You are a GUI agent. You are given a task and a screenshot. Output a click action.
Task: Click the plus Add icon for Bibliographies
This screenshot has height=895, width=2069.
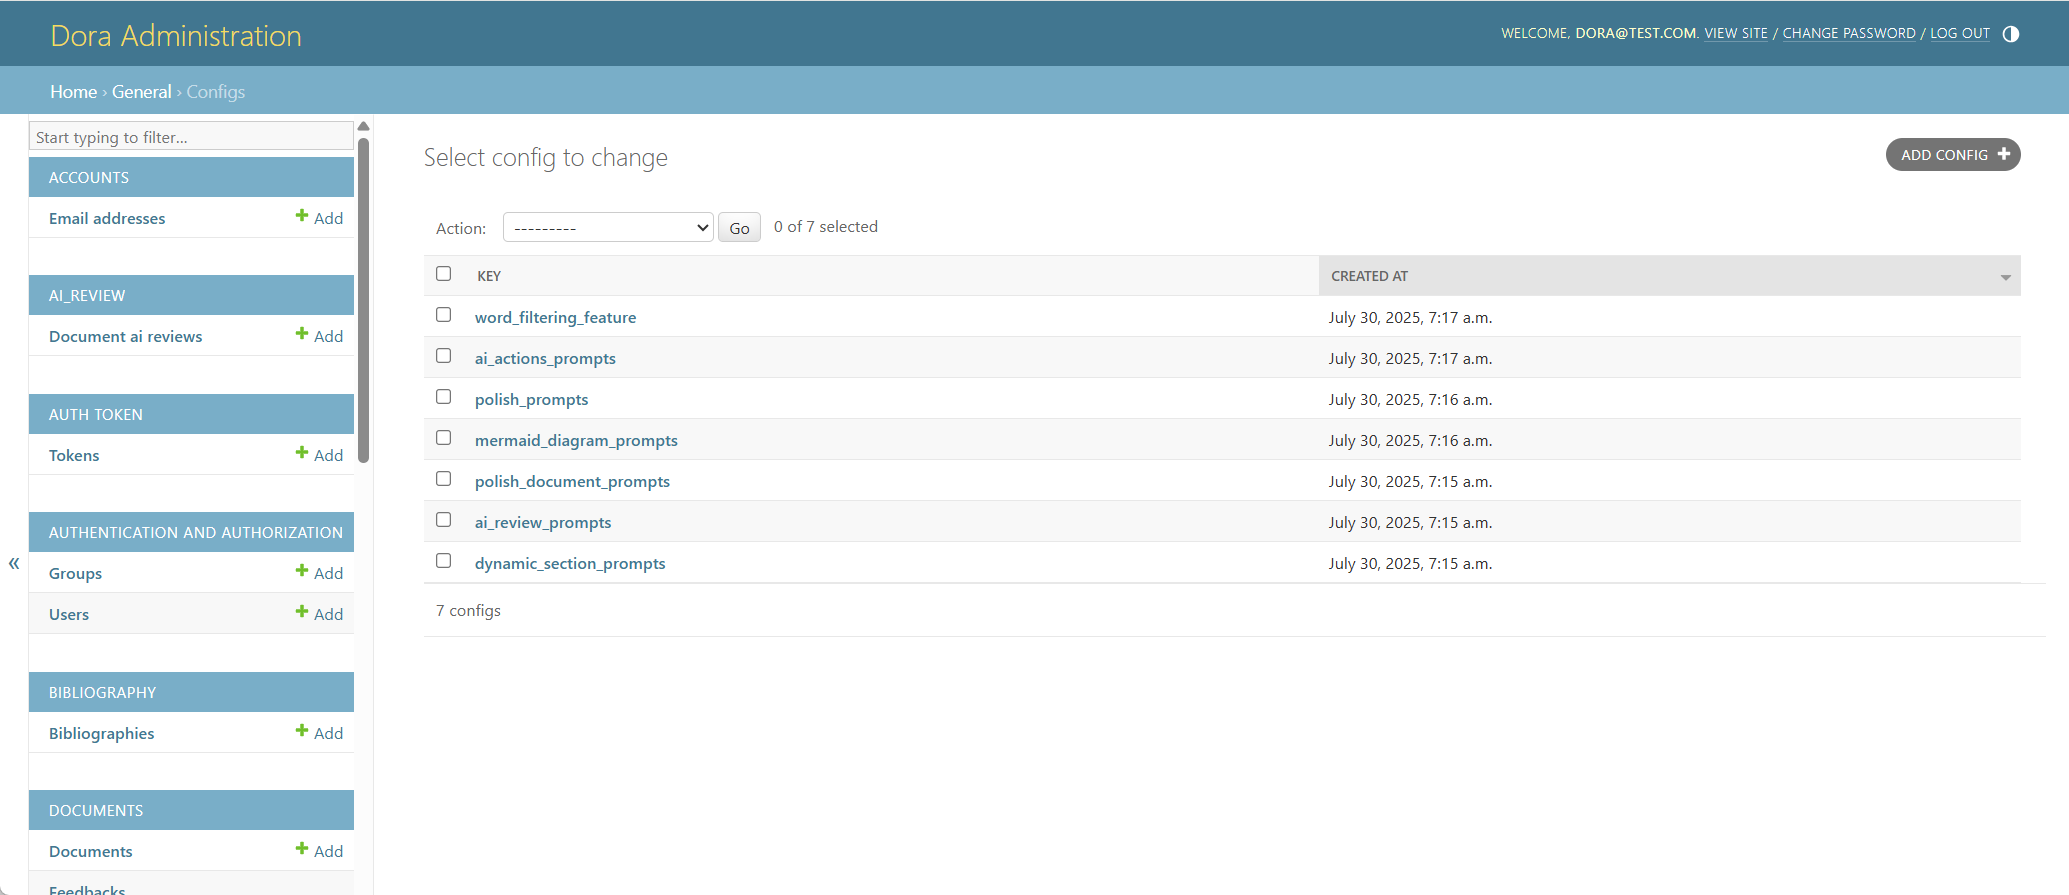(x=302, y=731)
